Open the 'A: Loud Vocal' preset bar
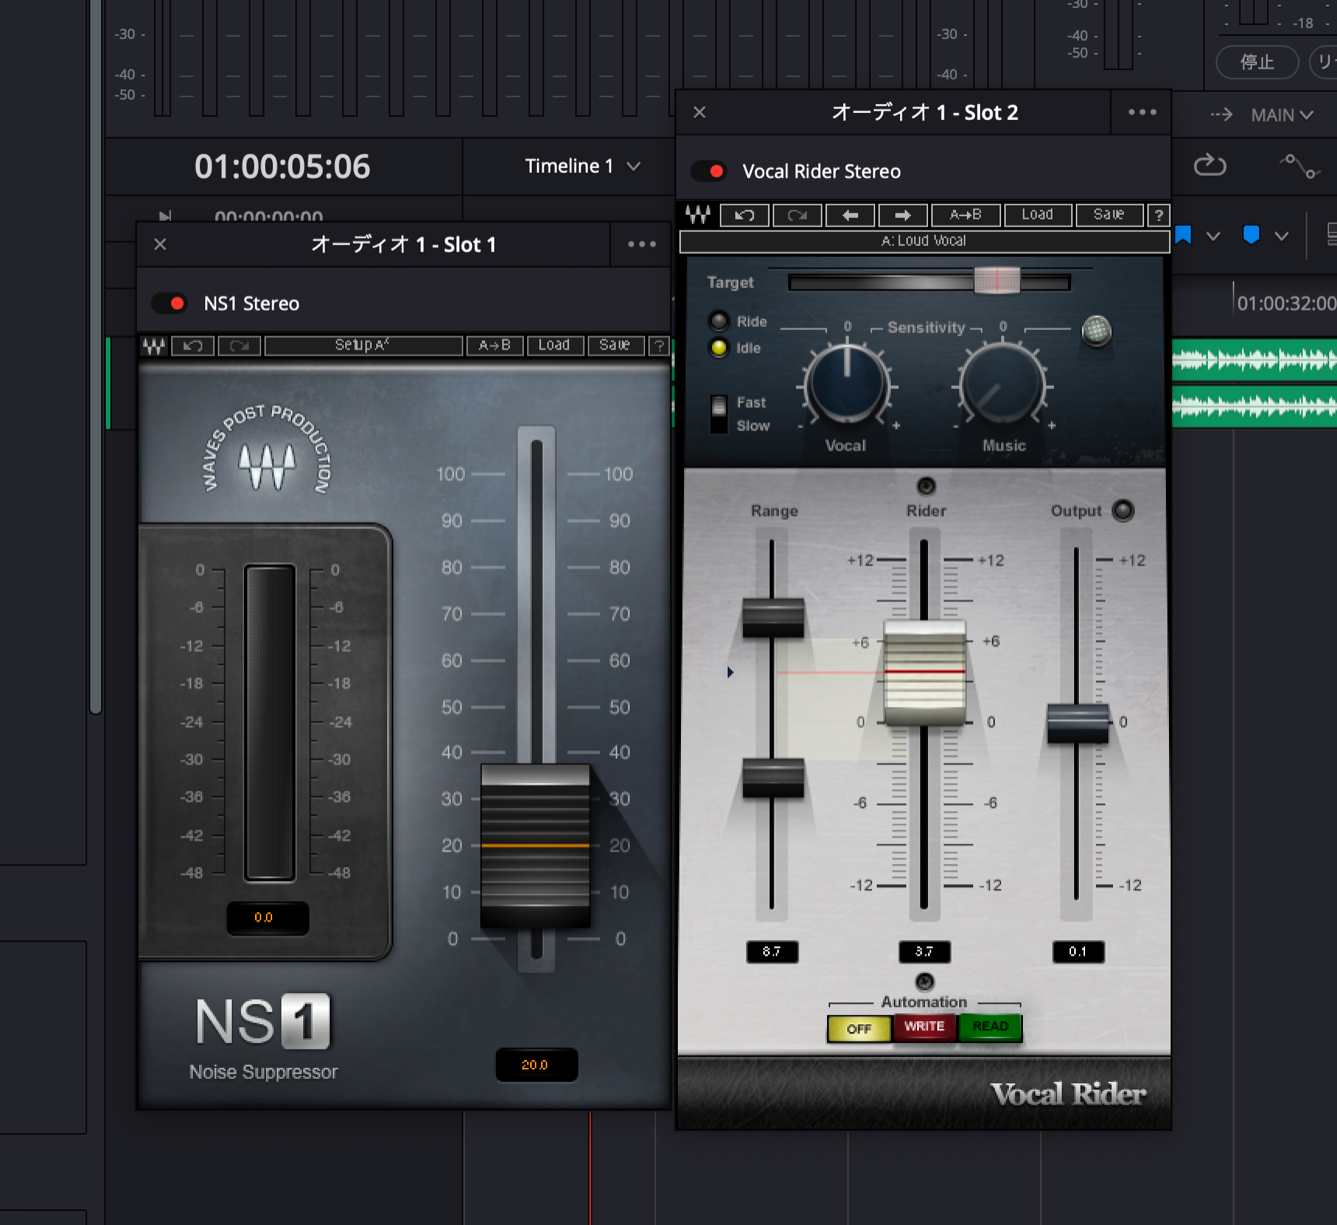Viewport: 1337px width, 1225px height. pos(924,241)
